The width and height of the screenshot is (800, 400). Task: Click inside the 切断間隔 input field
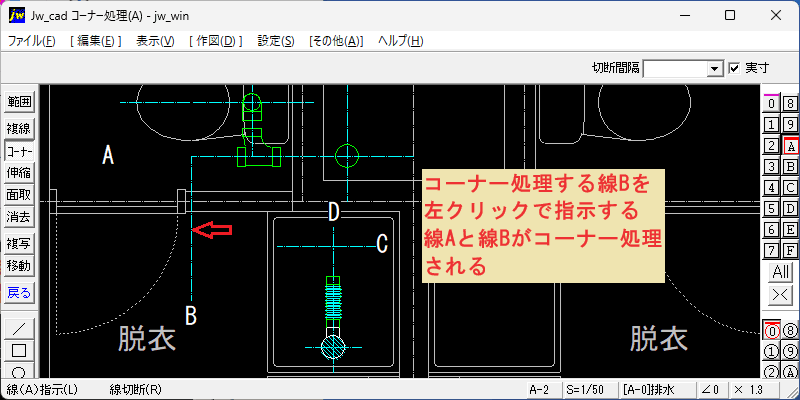tap(676, 68)
